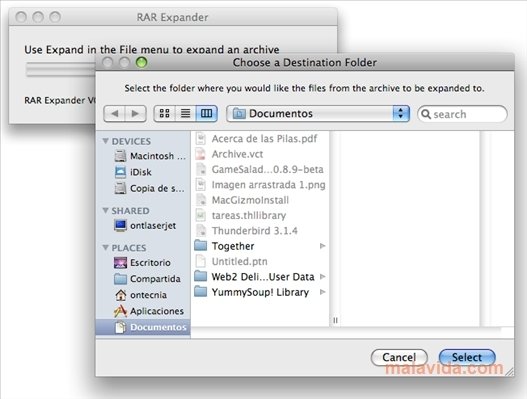Open Compartida folder icon
Image resolution: width=527 pixels, height=399 pixels.
[120, 279]
